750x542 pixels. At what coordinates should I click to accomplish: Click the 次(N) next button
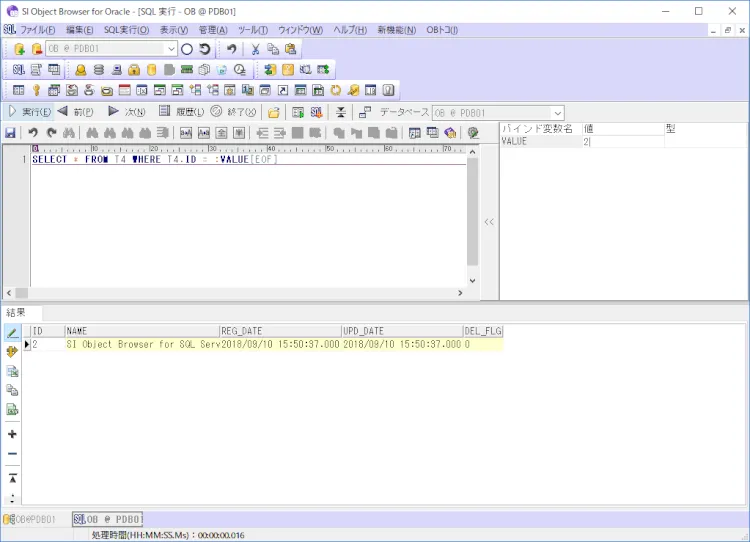tap(127, 112)
